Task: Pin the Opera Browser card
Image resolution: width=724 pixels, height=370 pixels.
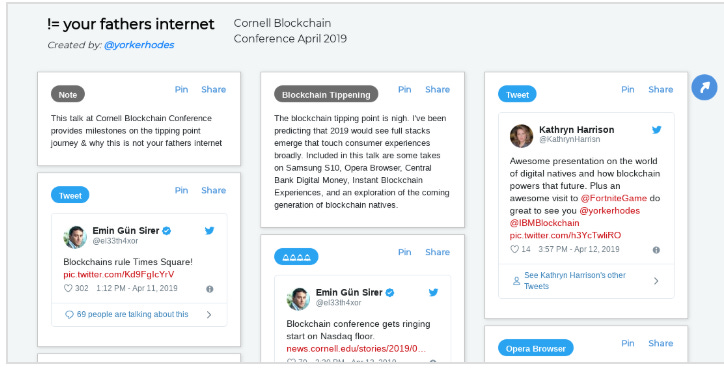Action: pos(627,343)
